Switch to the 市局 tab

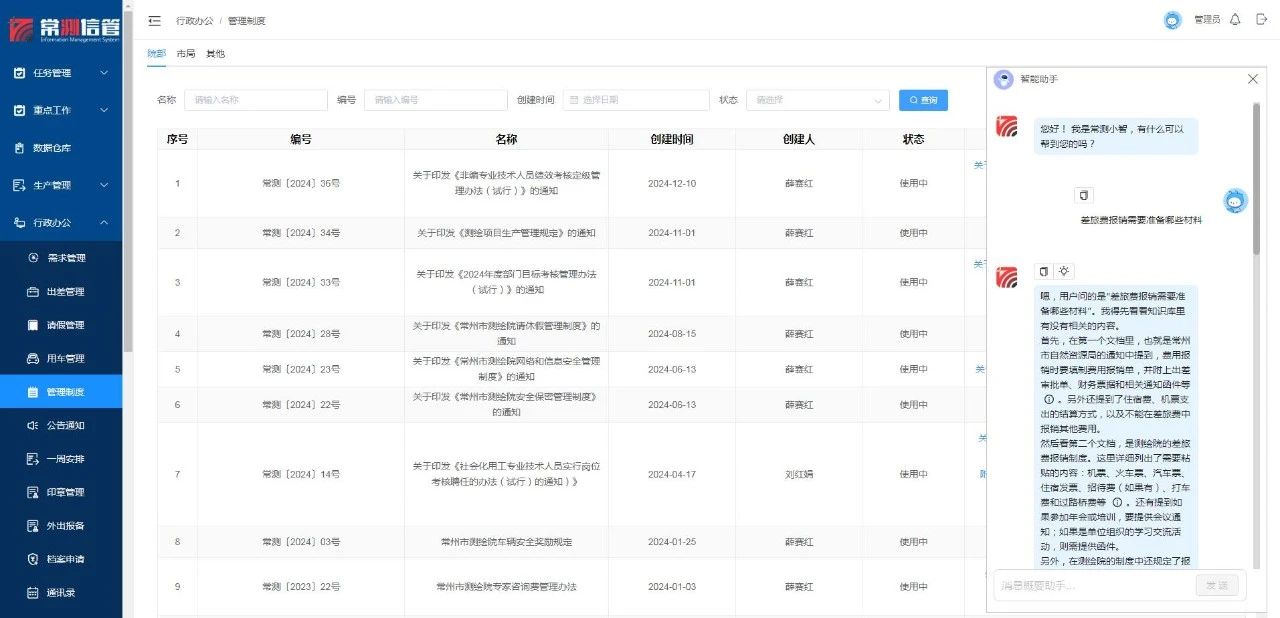(x=185, y=53)
